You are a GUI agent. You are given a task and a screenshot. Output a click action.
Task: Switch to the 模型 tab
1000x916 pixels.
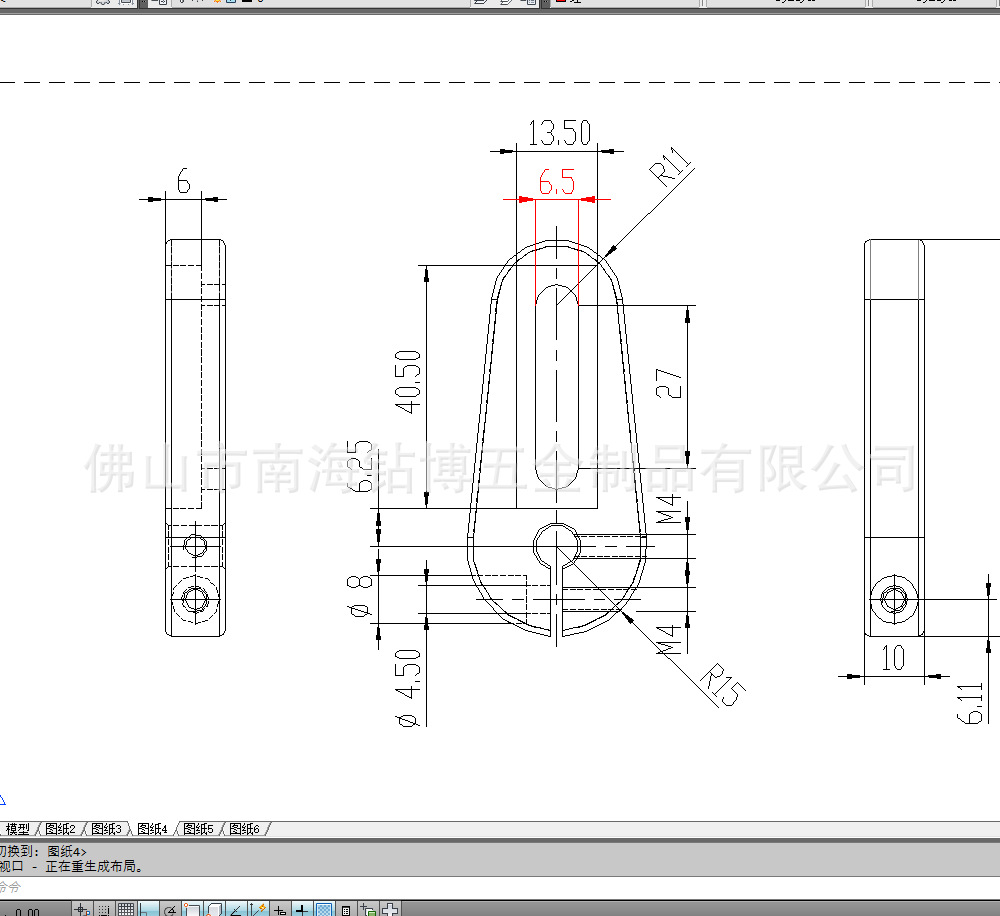click(18, 829)
